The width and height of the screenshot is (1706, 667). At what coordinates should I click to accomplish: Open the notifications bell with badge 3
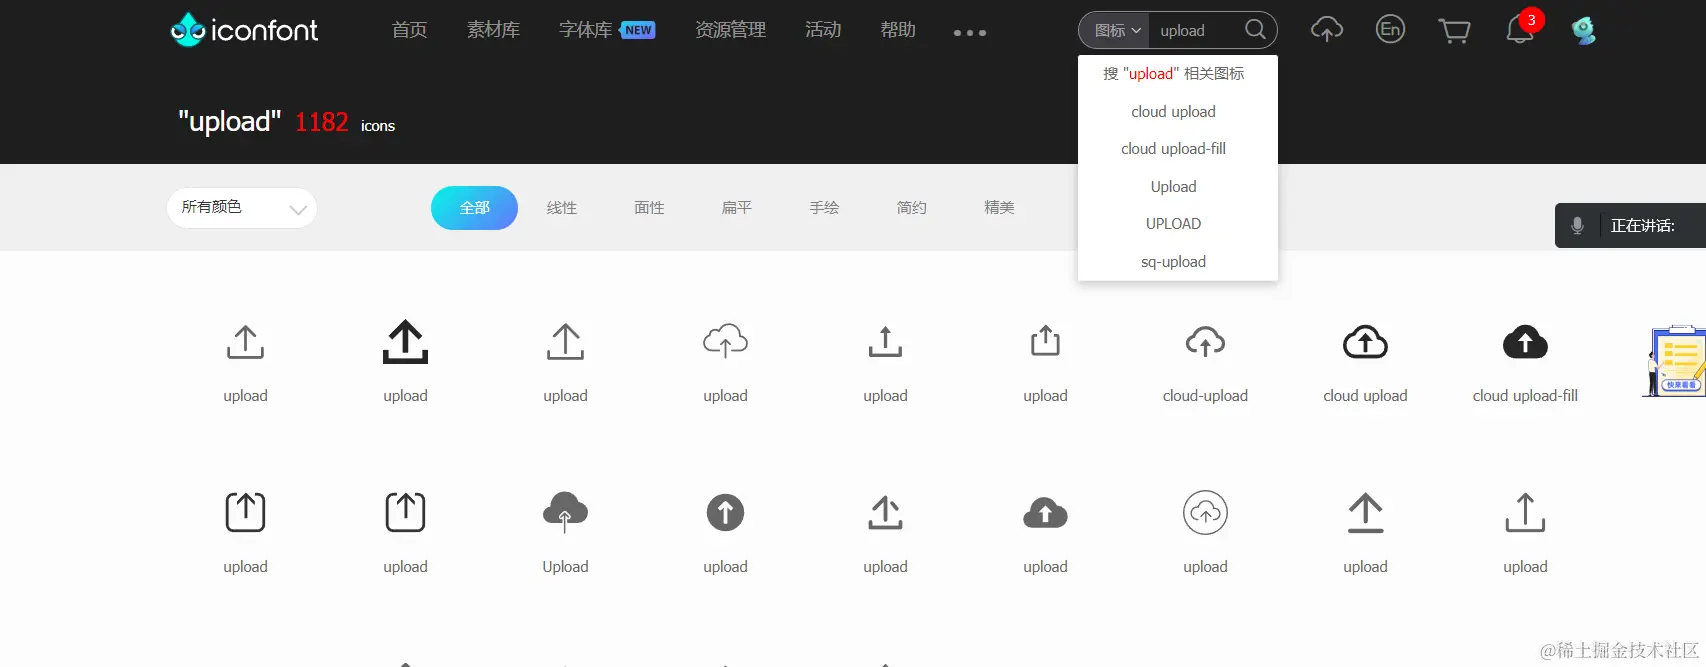click(x=1520, y=30)
